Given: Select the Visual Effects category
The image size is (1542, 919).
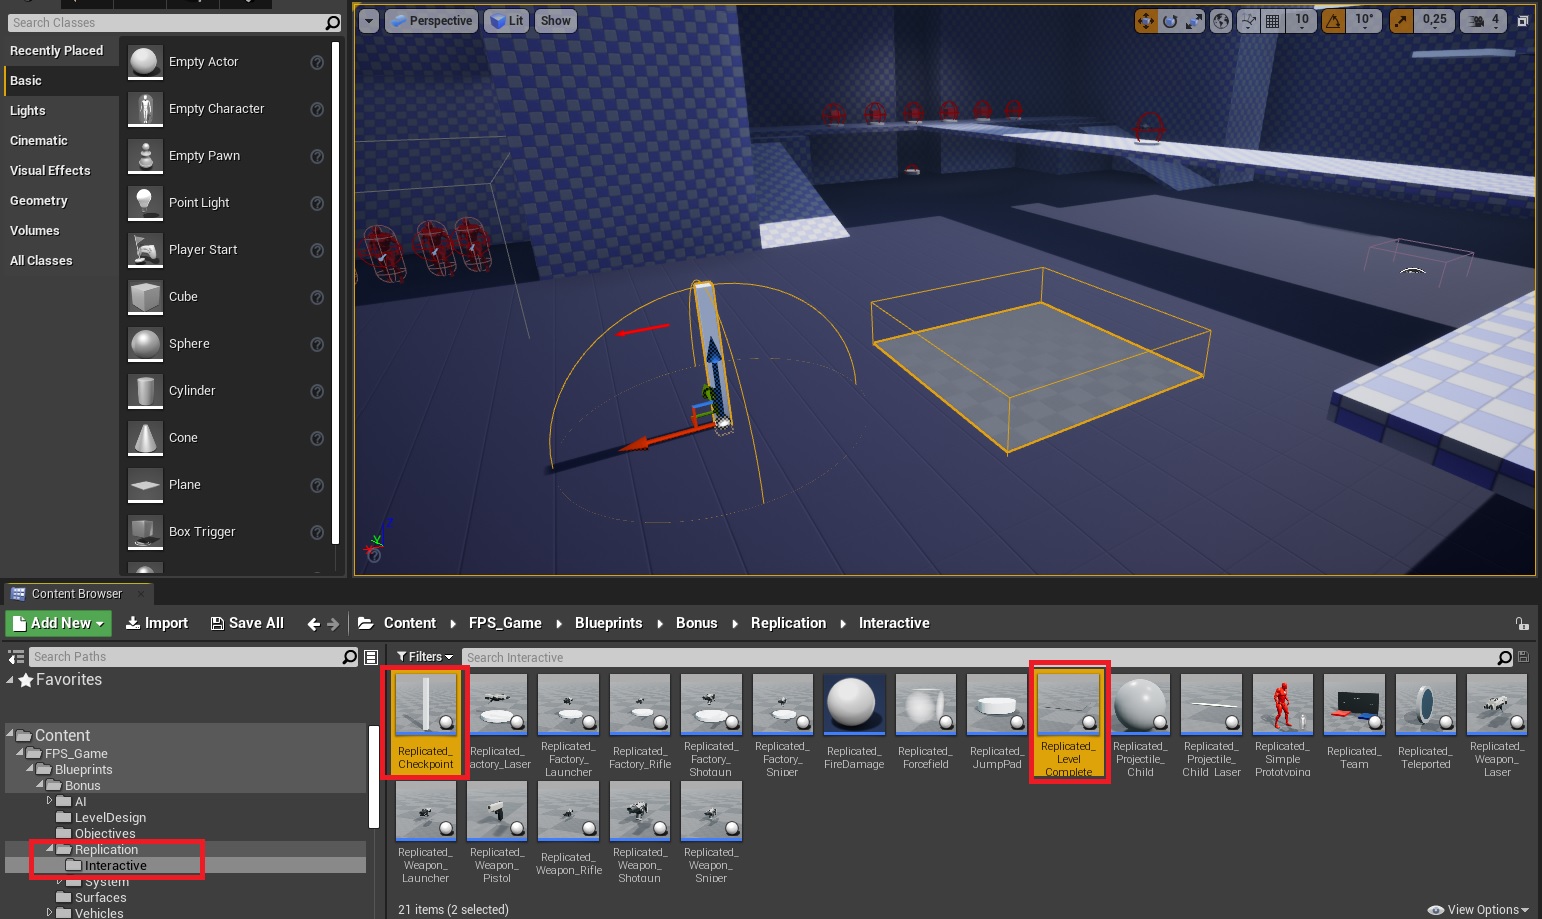Looking at the screenshot, I should [50, 171].
